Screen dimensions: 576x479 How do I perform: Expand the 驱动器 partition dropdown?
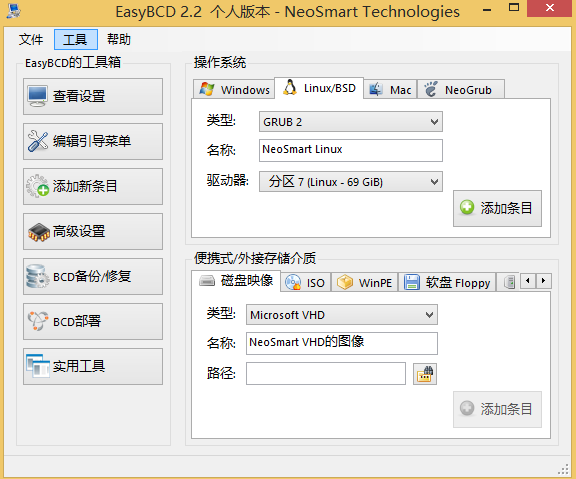point(350,181)
